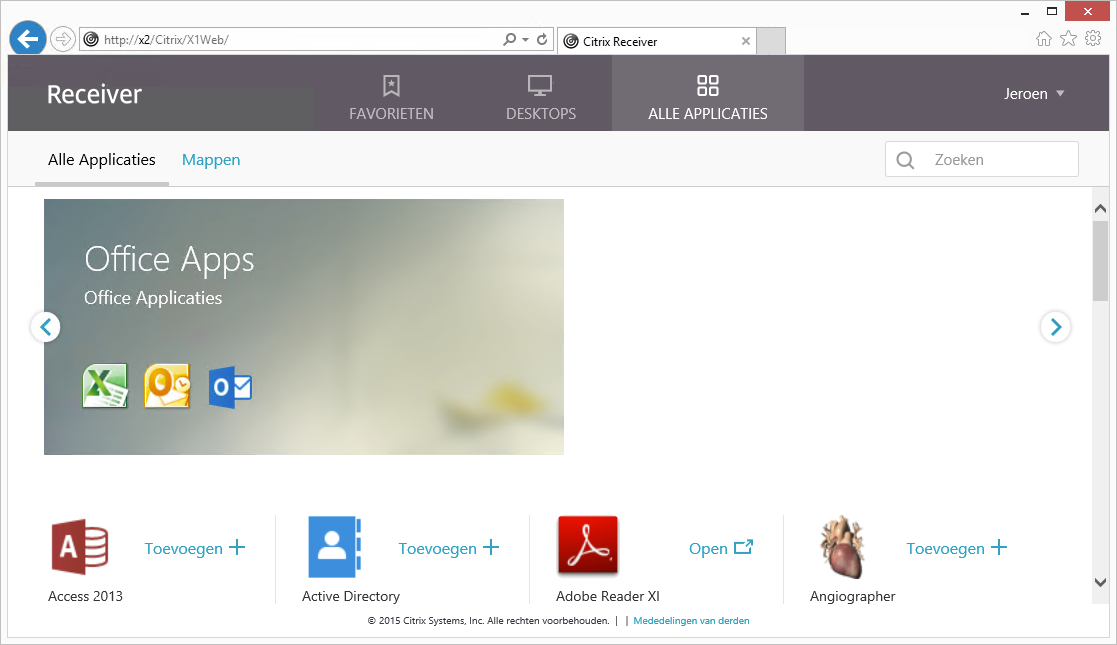
Task: Open browser Favorites star icon
Action: tap(1069, 38)
